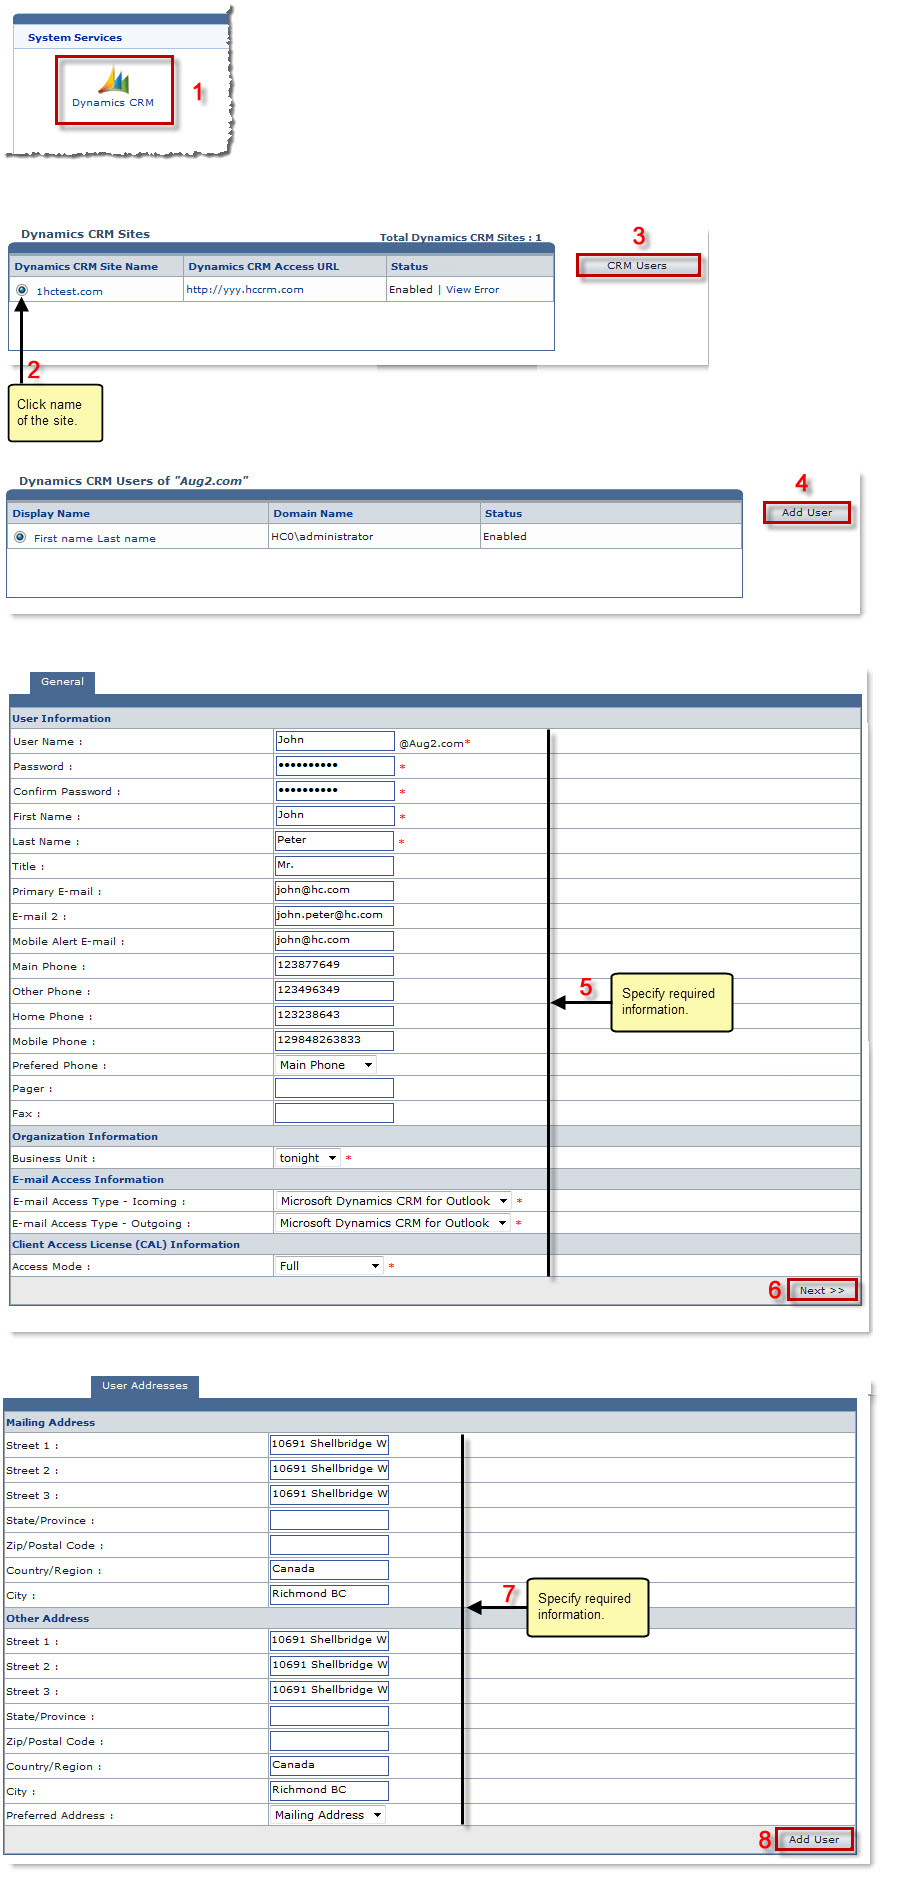Click the Main Phone input field
The width and height of the screenshot is (905, 1881).
click(334, 966)
